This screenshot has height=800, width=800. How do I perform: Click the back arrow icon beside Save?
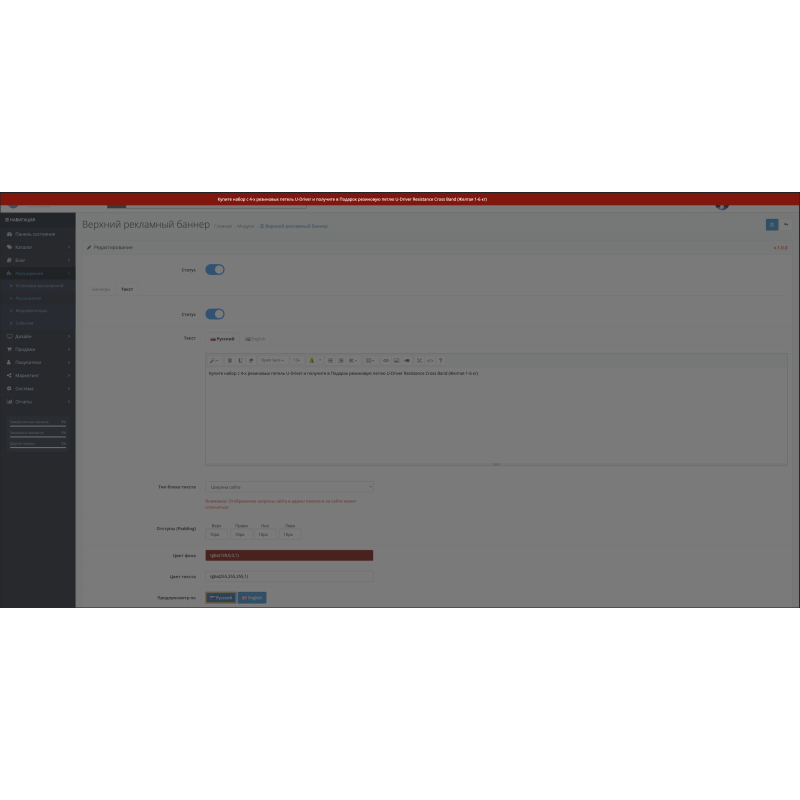point(786,224)
